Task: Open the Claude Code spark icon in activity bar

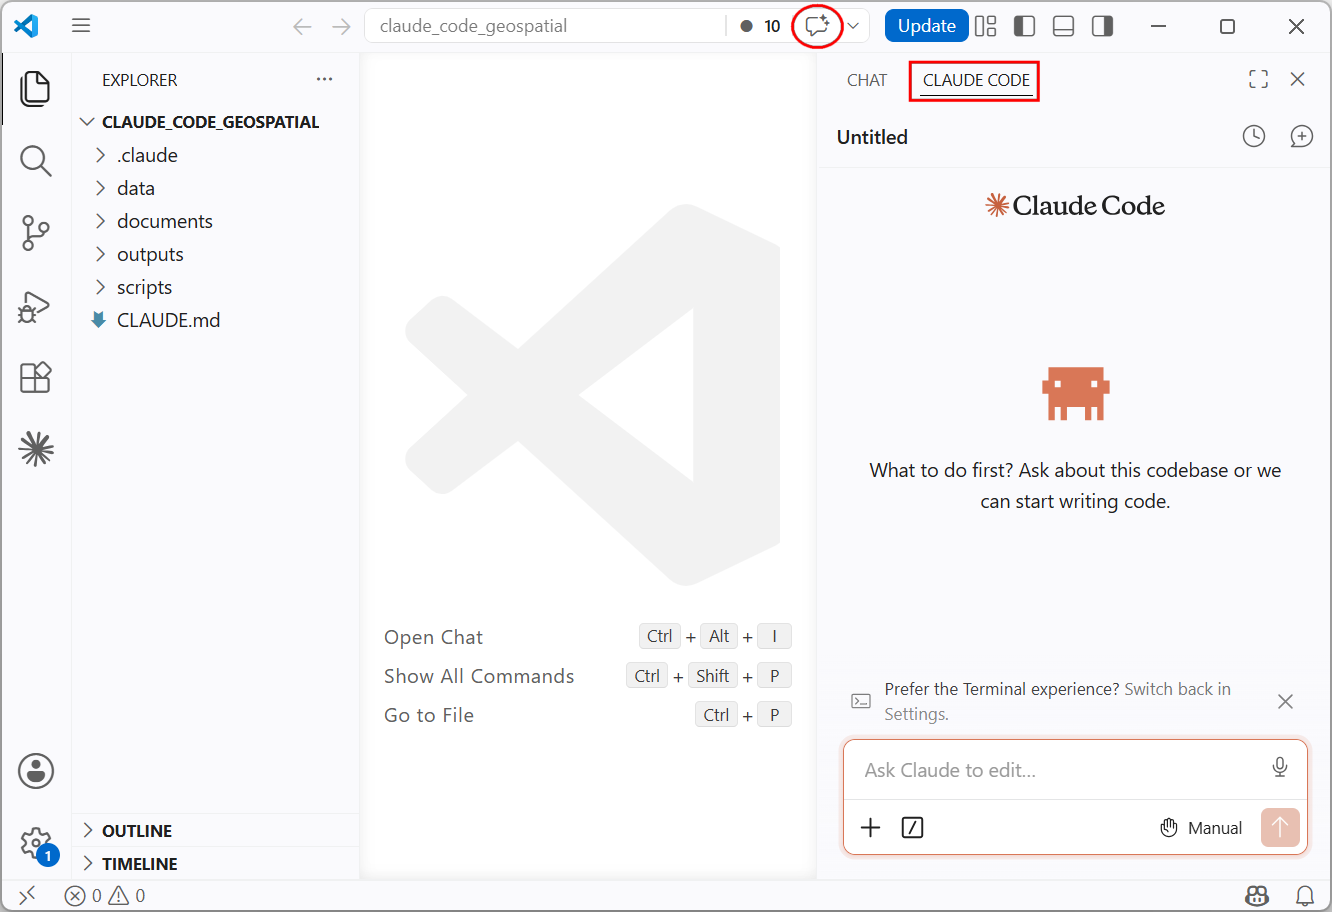Action: (36, 449)
